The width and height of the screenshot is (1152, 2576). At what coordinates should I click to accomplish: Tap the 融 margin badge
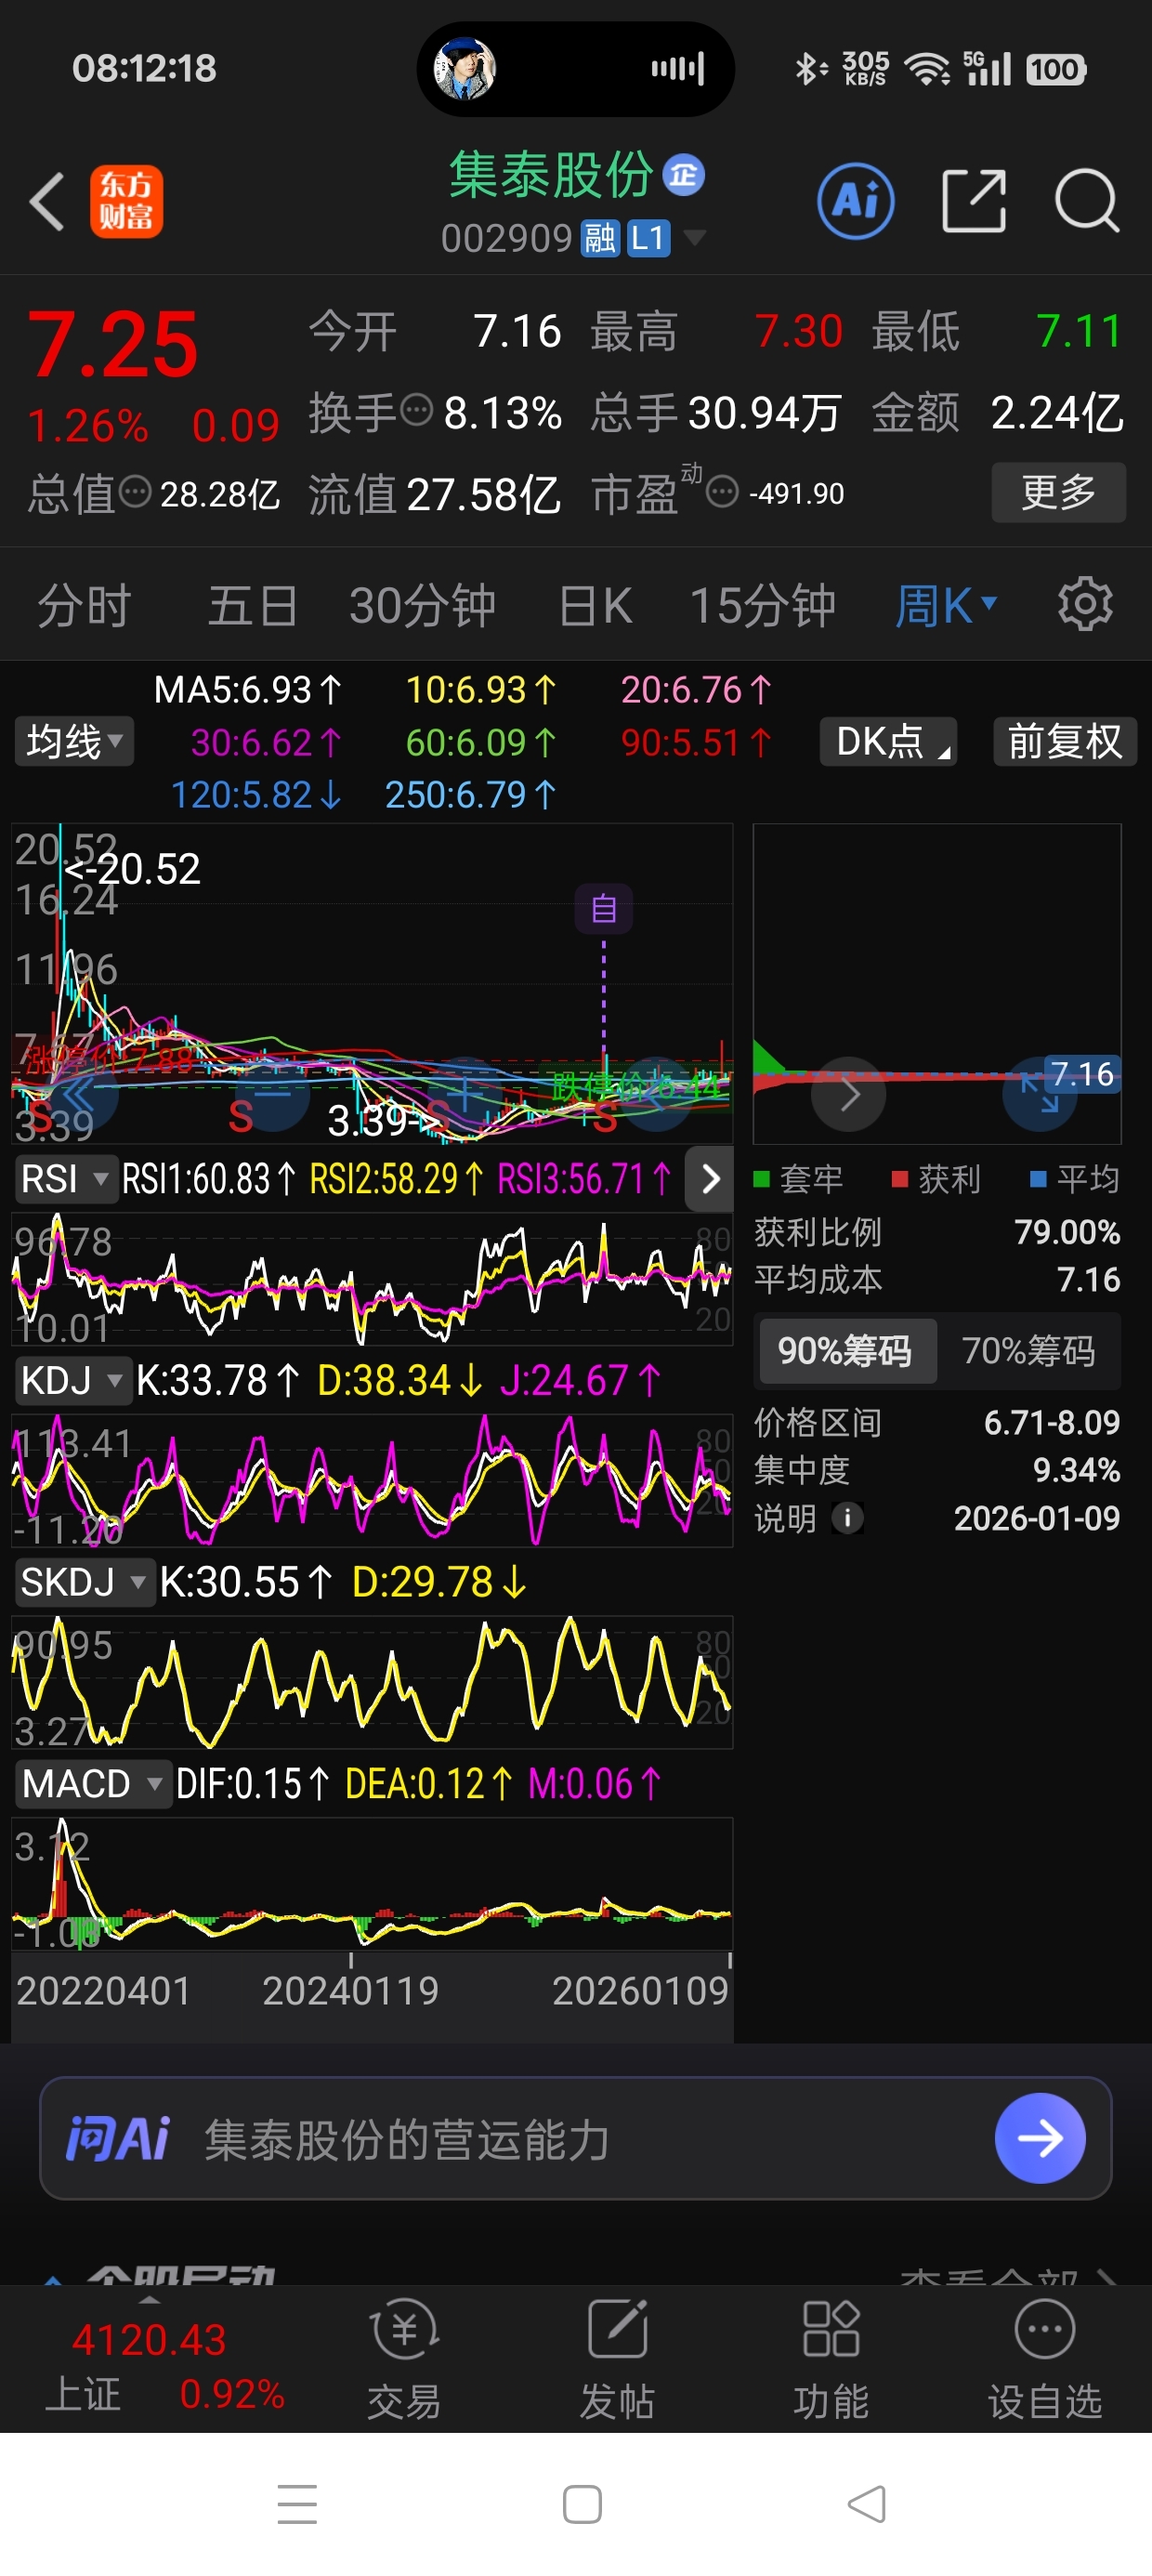600,239
